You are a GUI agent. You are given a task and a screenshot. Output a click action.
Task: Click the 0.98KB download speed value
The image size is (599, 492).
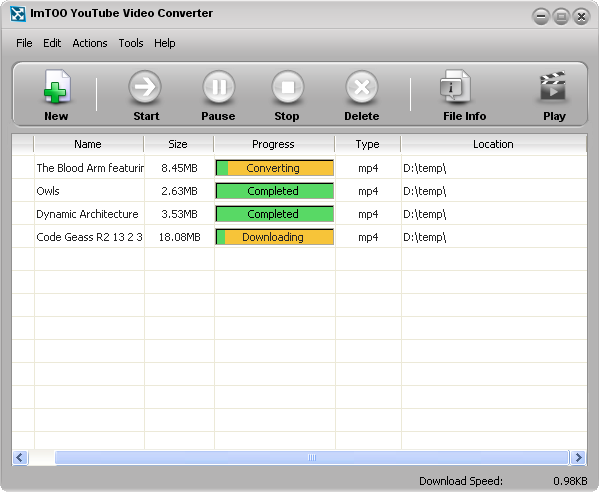tap(570, 481)
